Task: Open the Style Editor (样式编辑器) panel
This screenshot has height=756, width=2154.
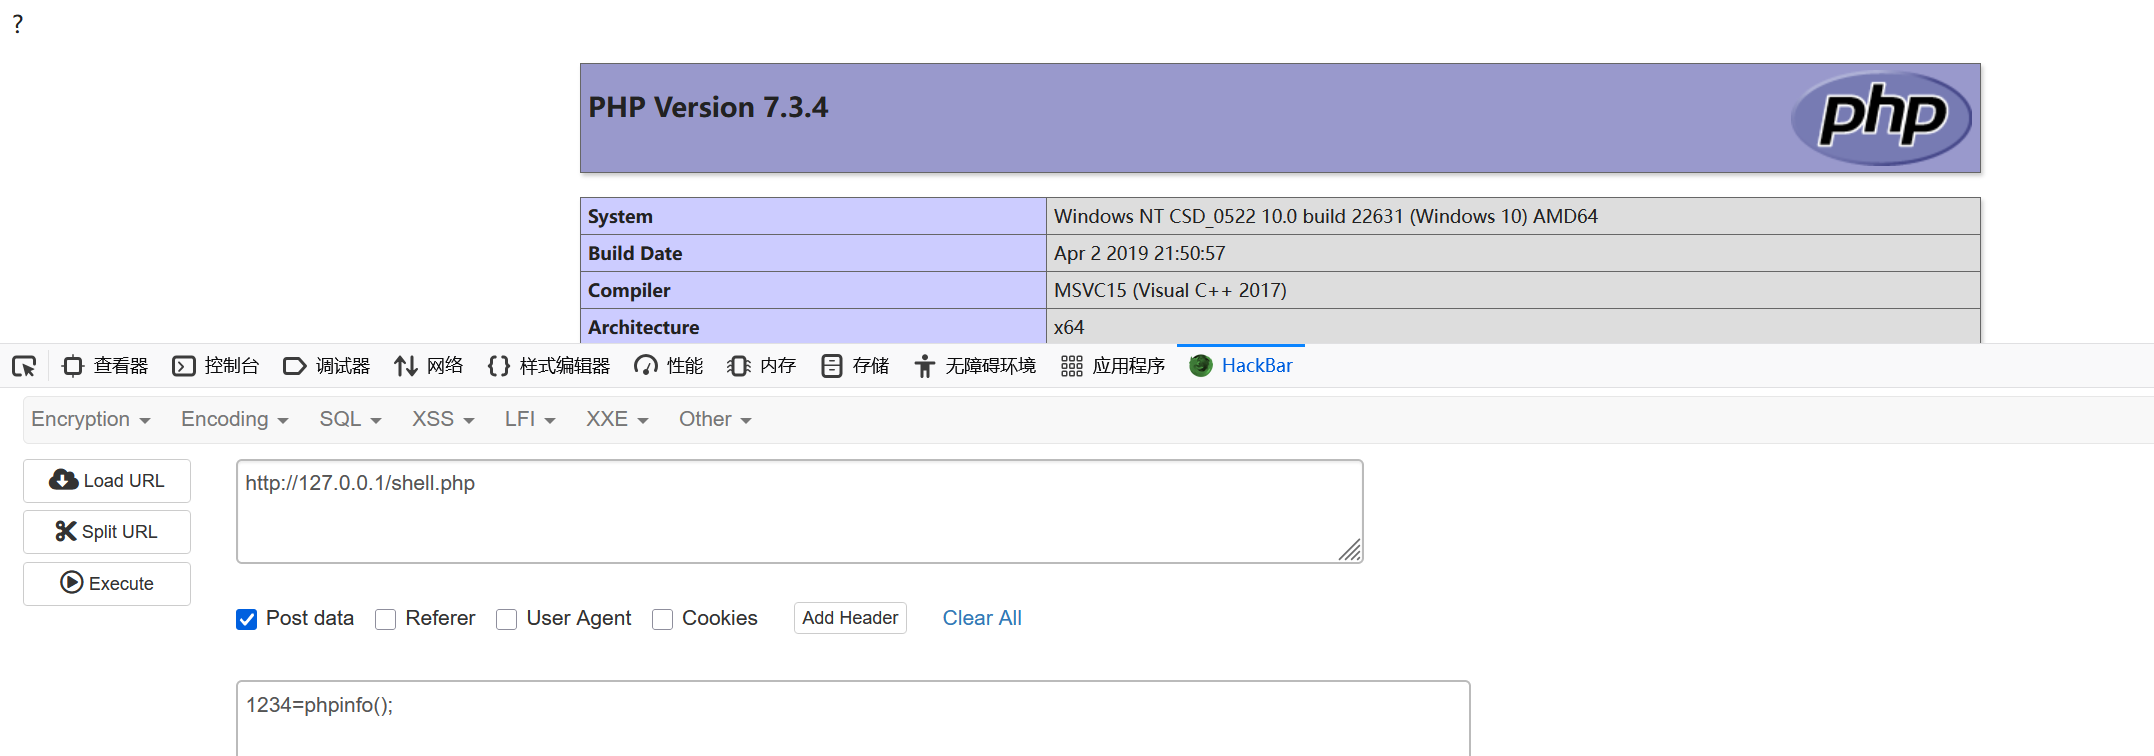Action: (549, 366)
